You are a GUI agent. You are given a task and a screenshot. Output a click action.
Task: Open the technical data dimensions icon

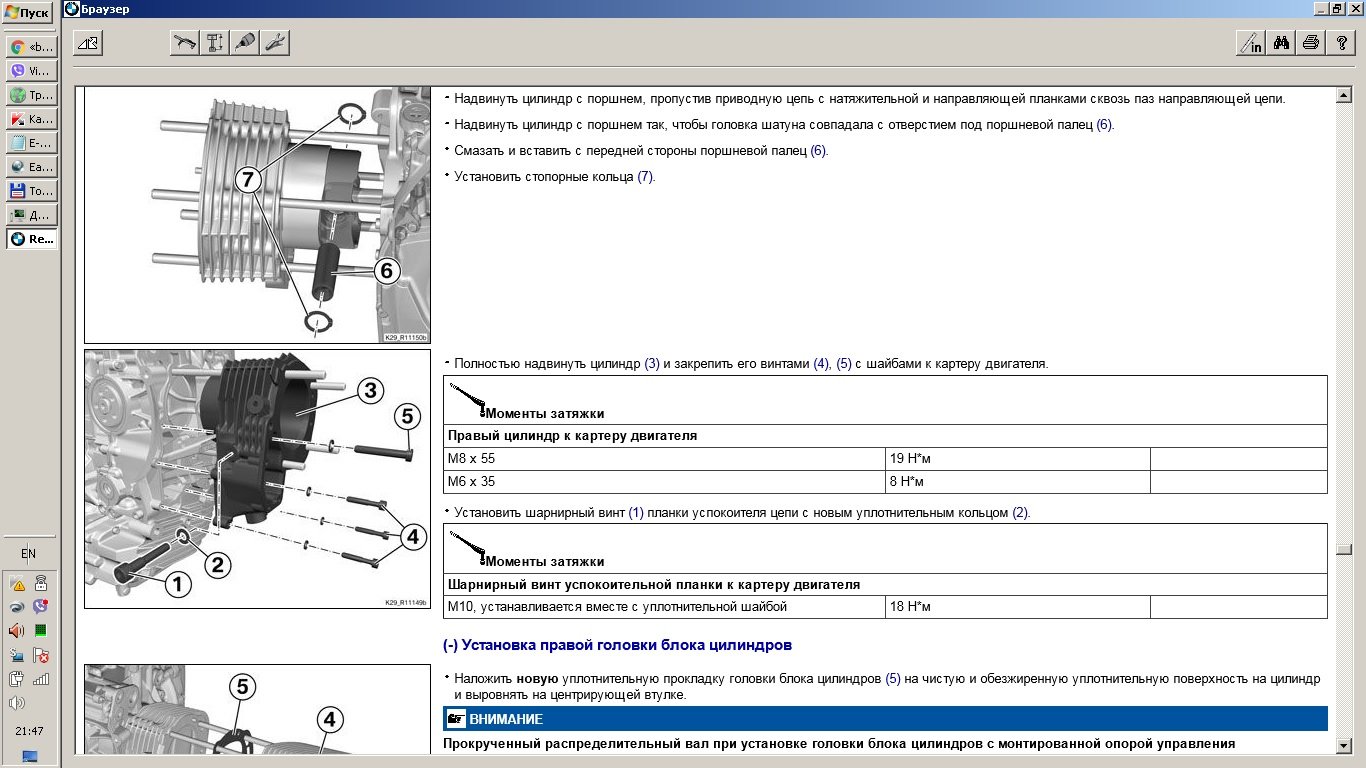coord(215,43)
